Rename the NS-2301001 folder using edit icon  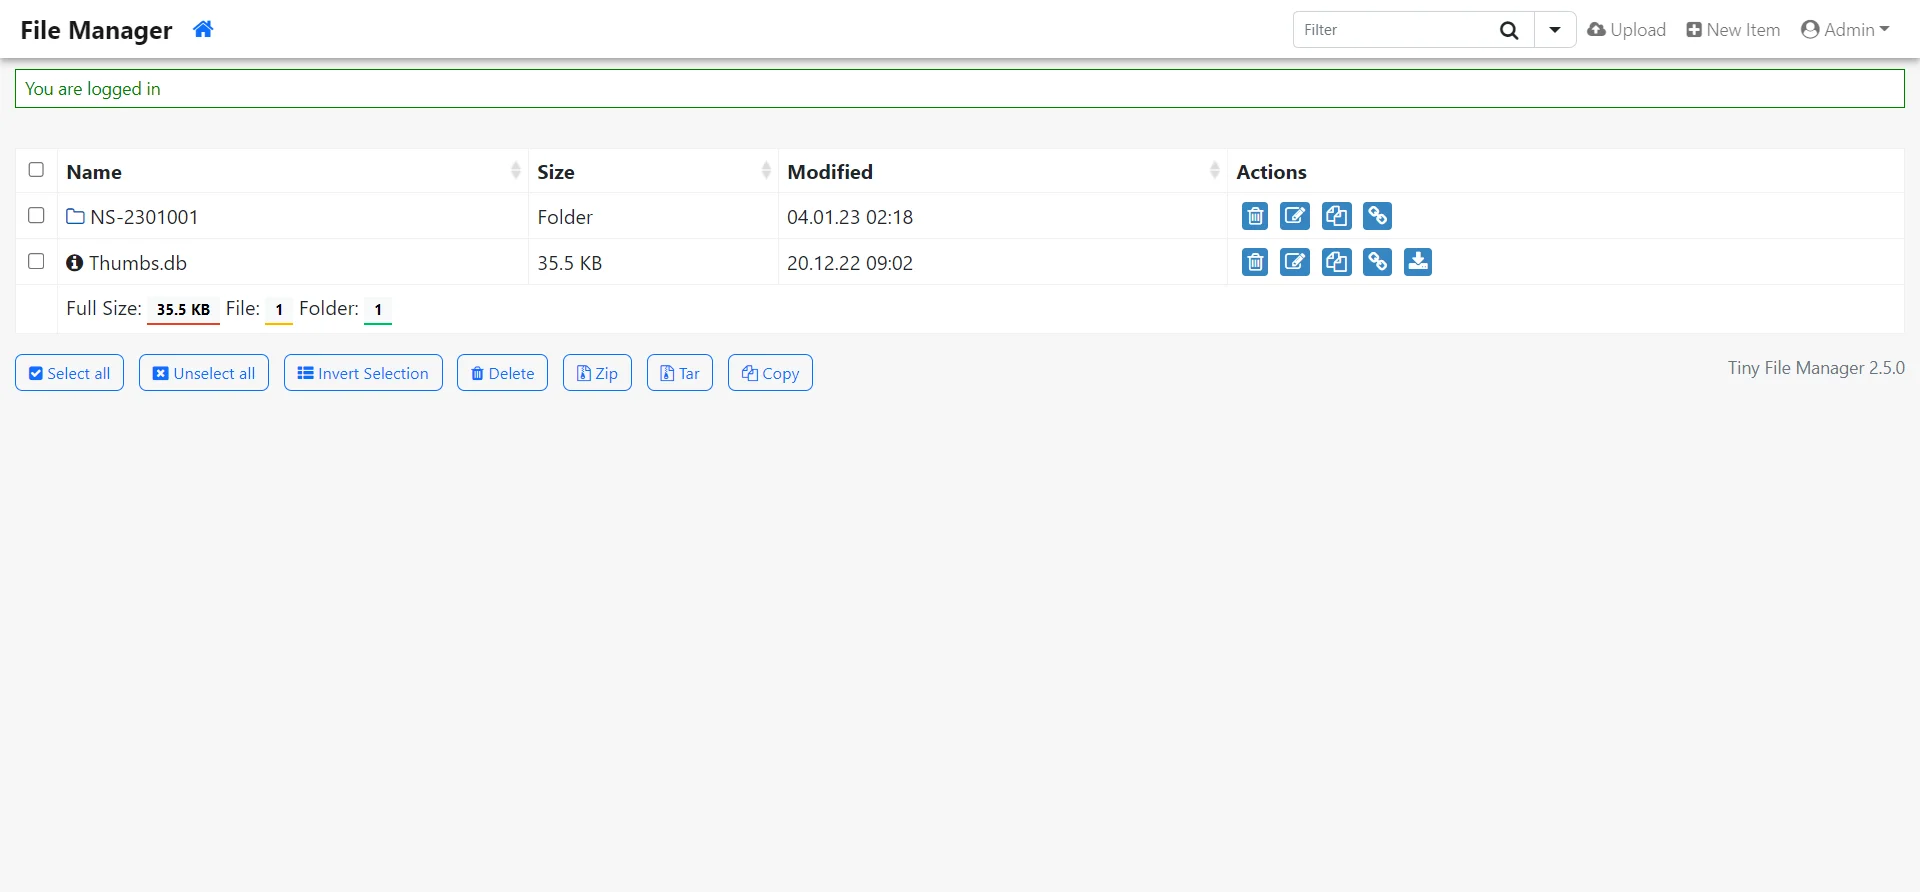tap(1295, 216)
